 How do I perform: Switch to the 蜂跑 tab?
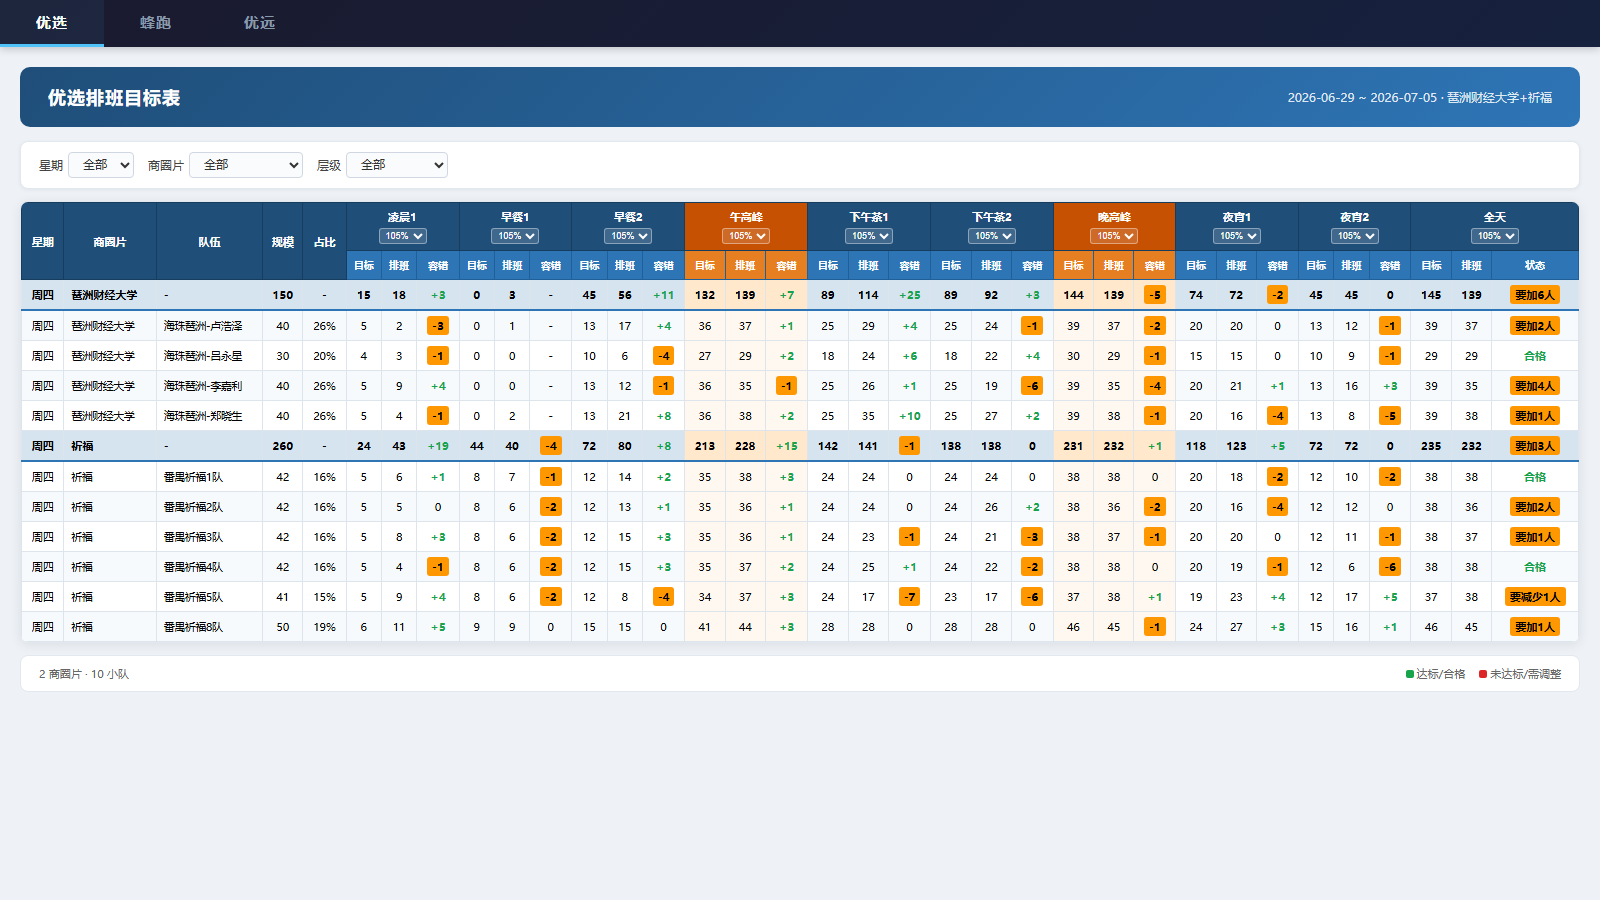(155, 23)
